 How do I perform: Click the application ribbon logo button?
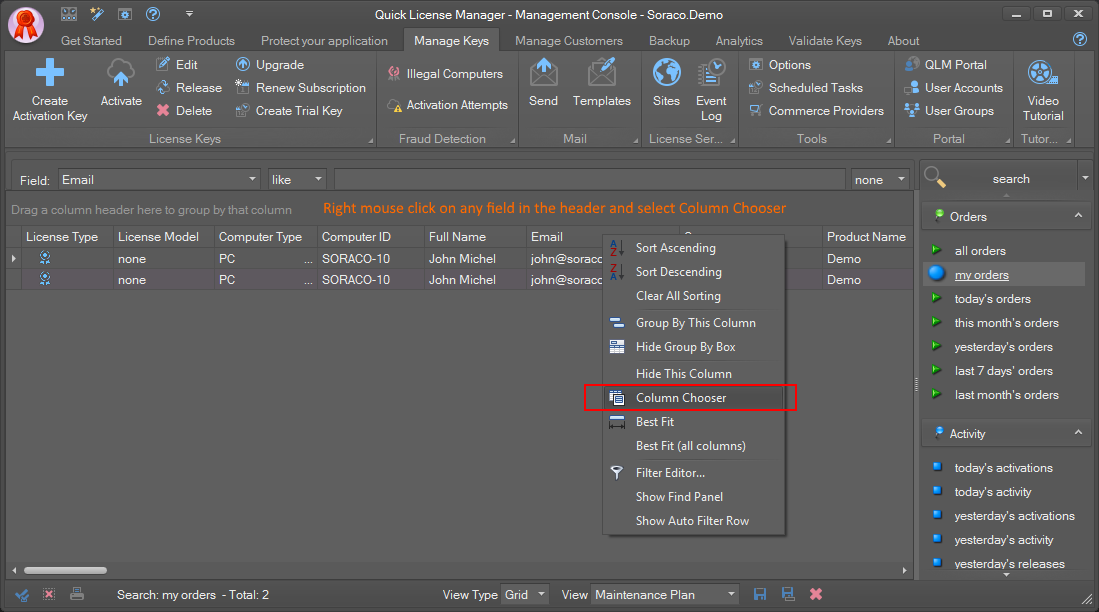click(26, 24)
